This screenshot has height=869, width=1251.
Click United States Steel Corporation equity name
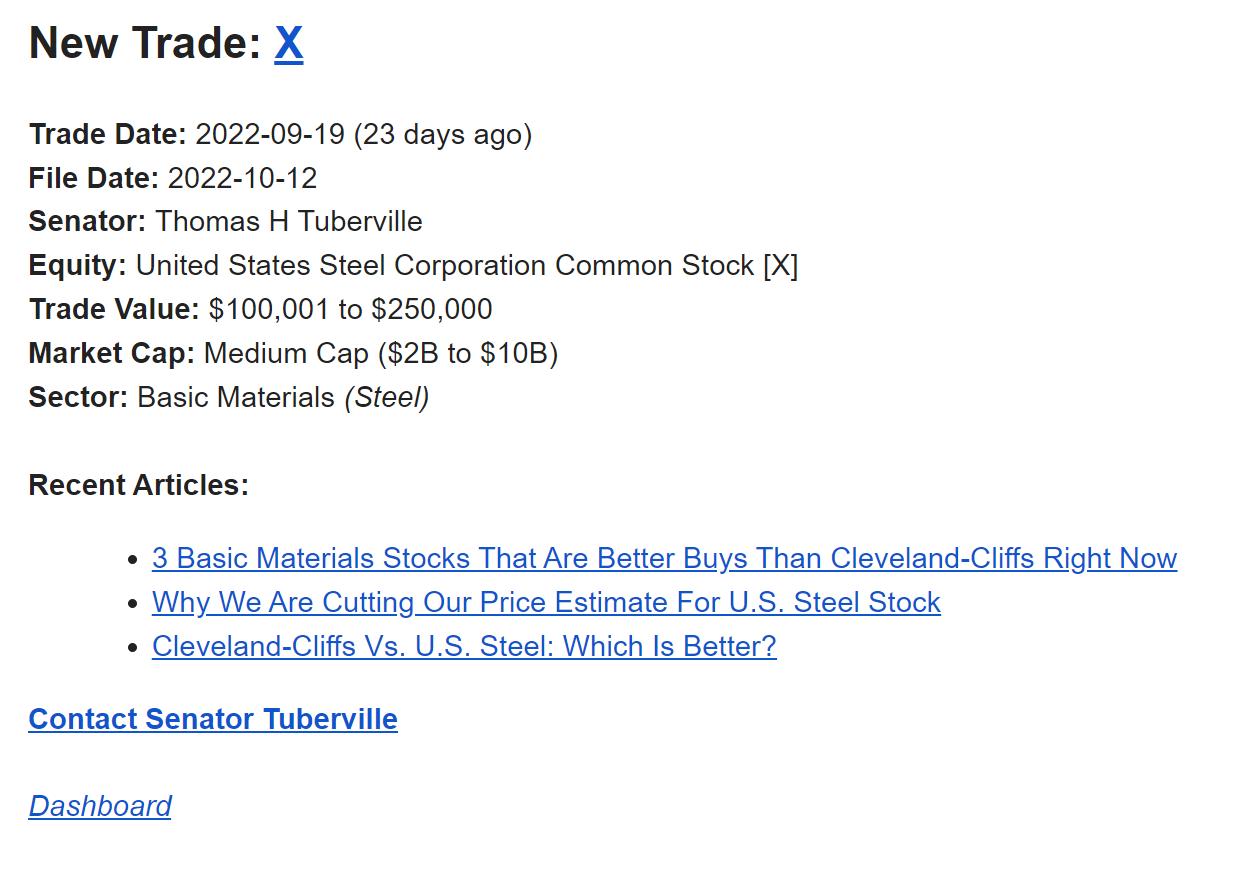pos(445,266)
